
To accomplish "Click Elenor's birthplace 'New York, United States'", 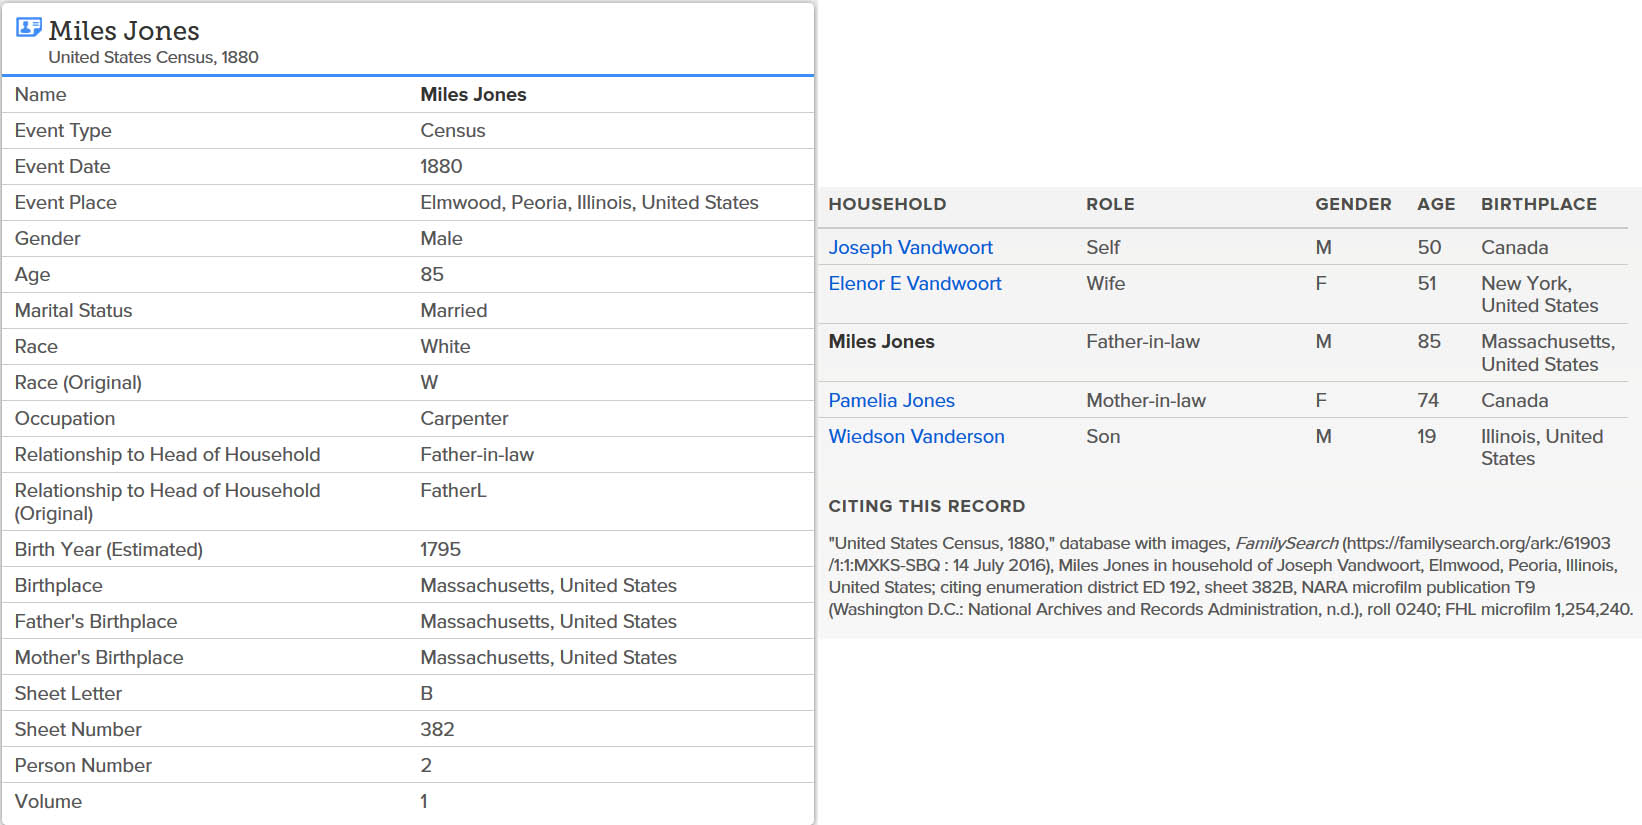I will click(1539, 294).
